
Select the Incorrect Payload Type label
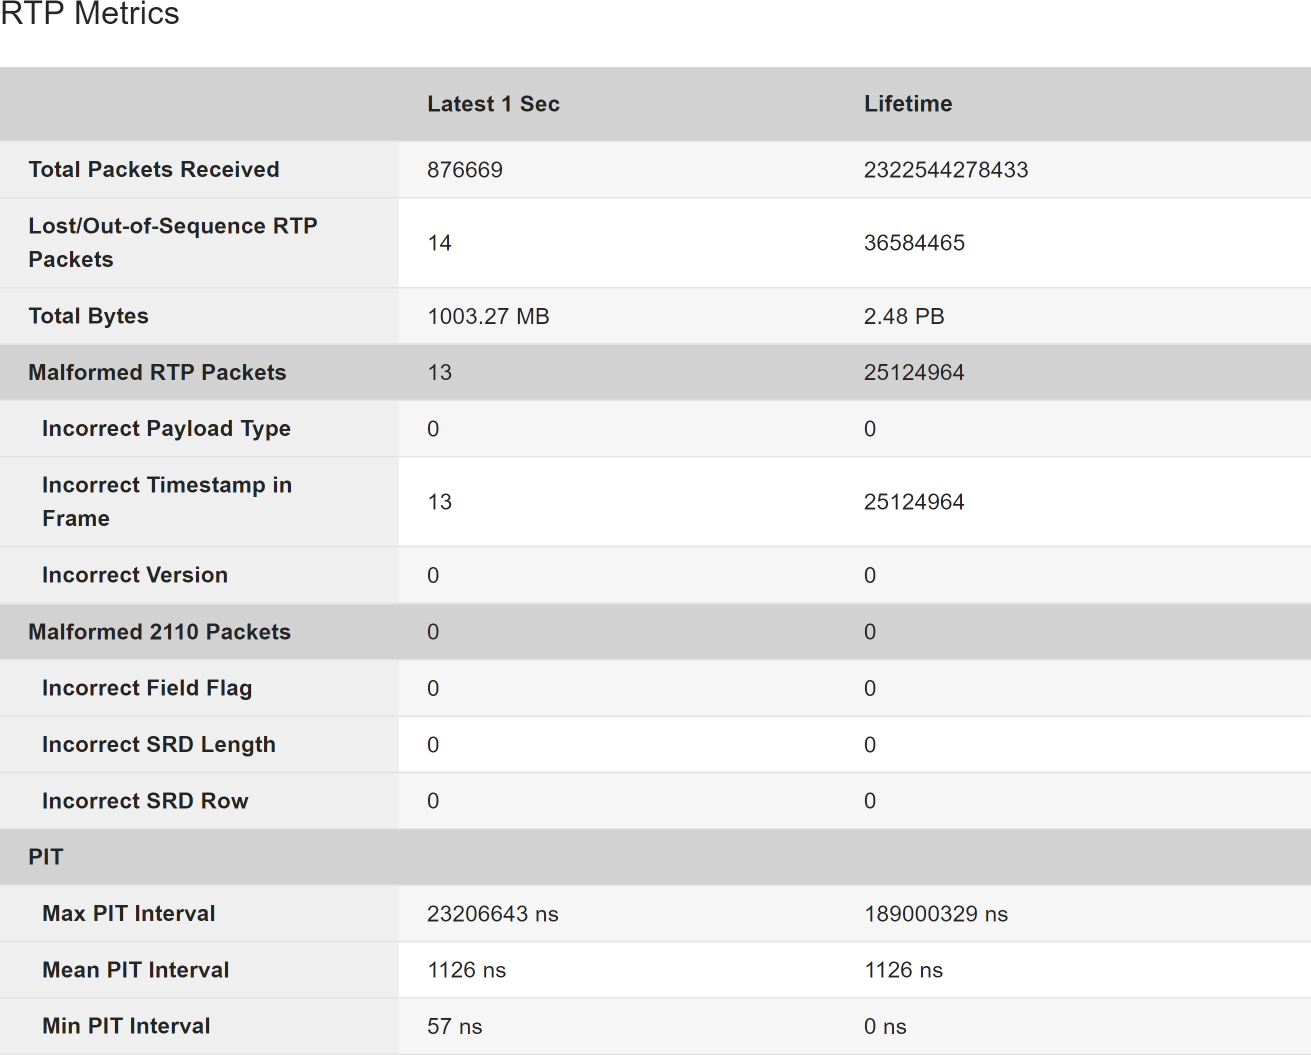(166, 429)
